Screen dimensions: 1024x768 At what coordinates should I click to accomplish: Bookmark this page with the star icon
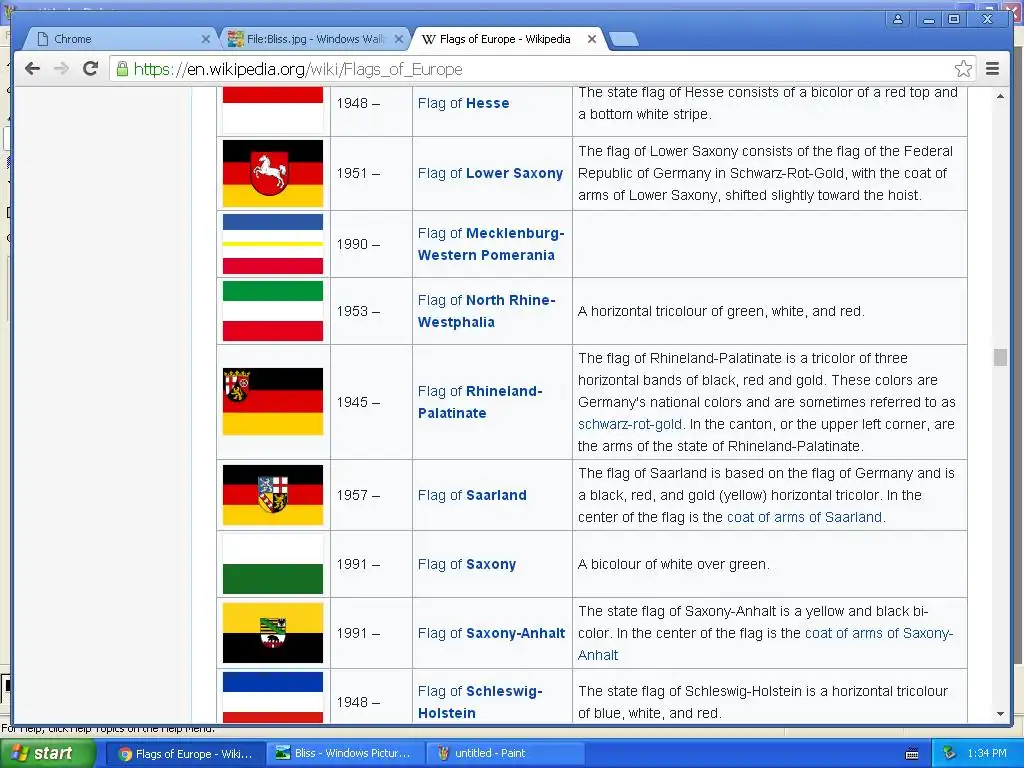click(963, 69)
